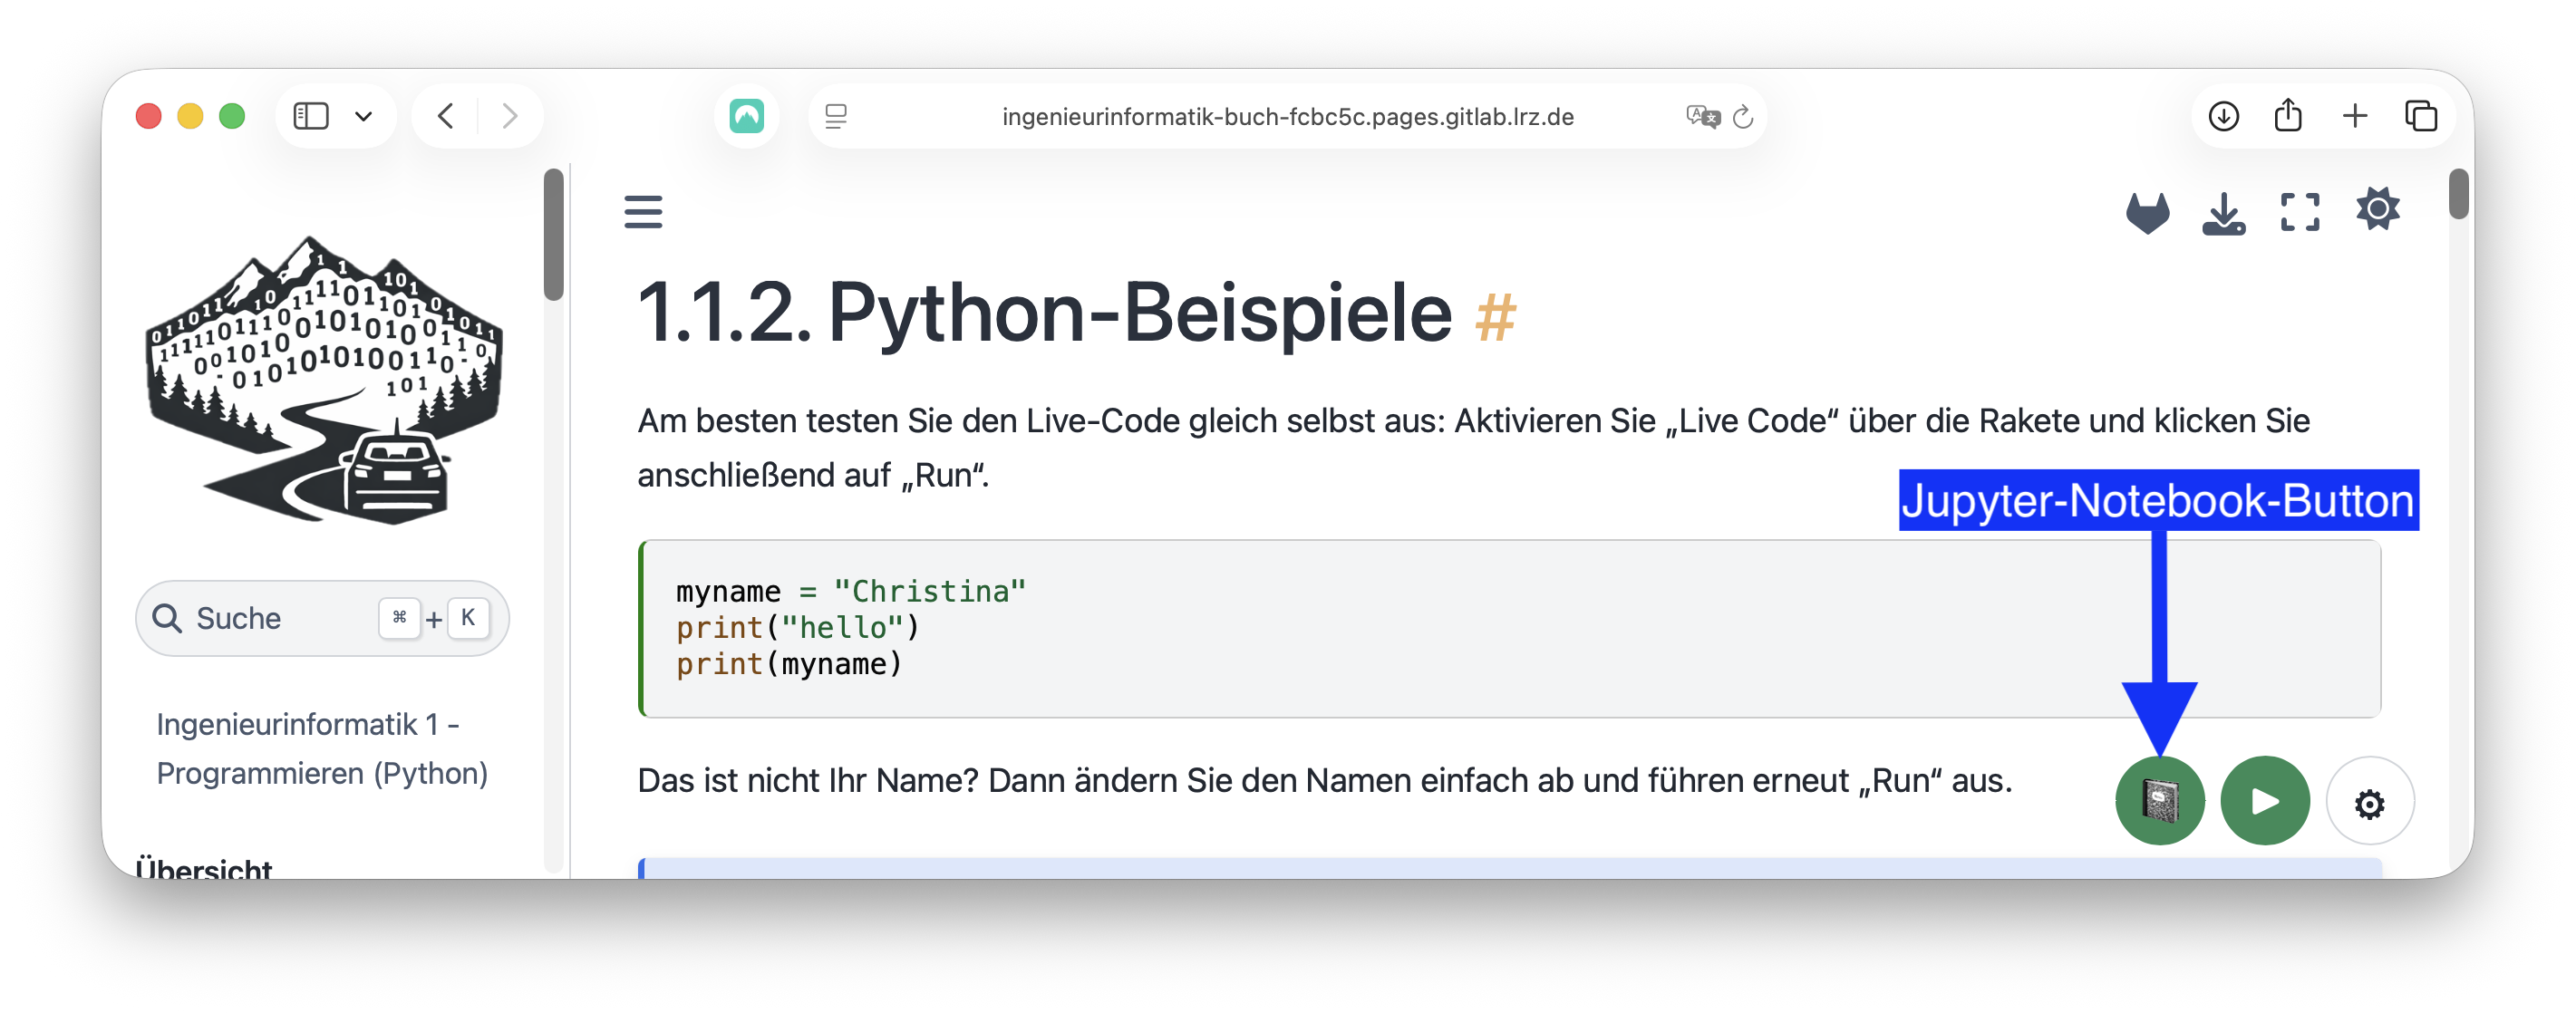
Task: Expand the sidebar dropdown chevron
Action: tap(364, 117)
